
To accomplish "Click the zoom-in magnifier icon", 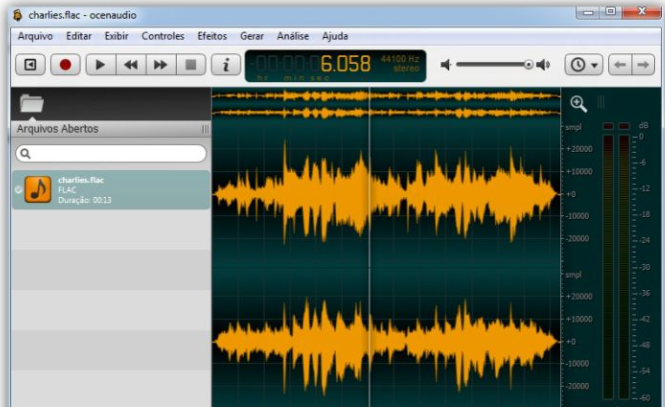I will click(578, 104).
